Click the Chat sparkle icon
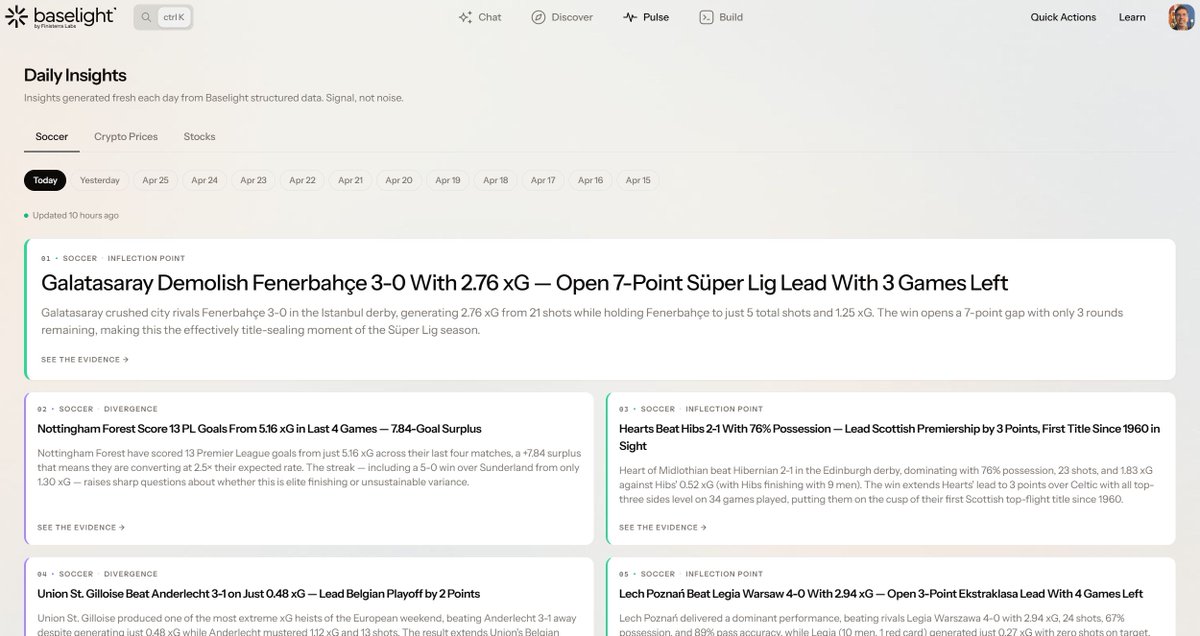 [x=465, y=17]
